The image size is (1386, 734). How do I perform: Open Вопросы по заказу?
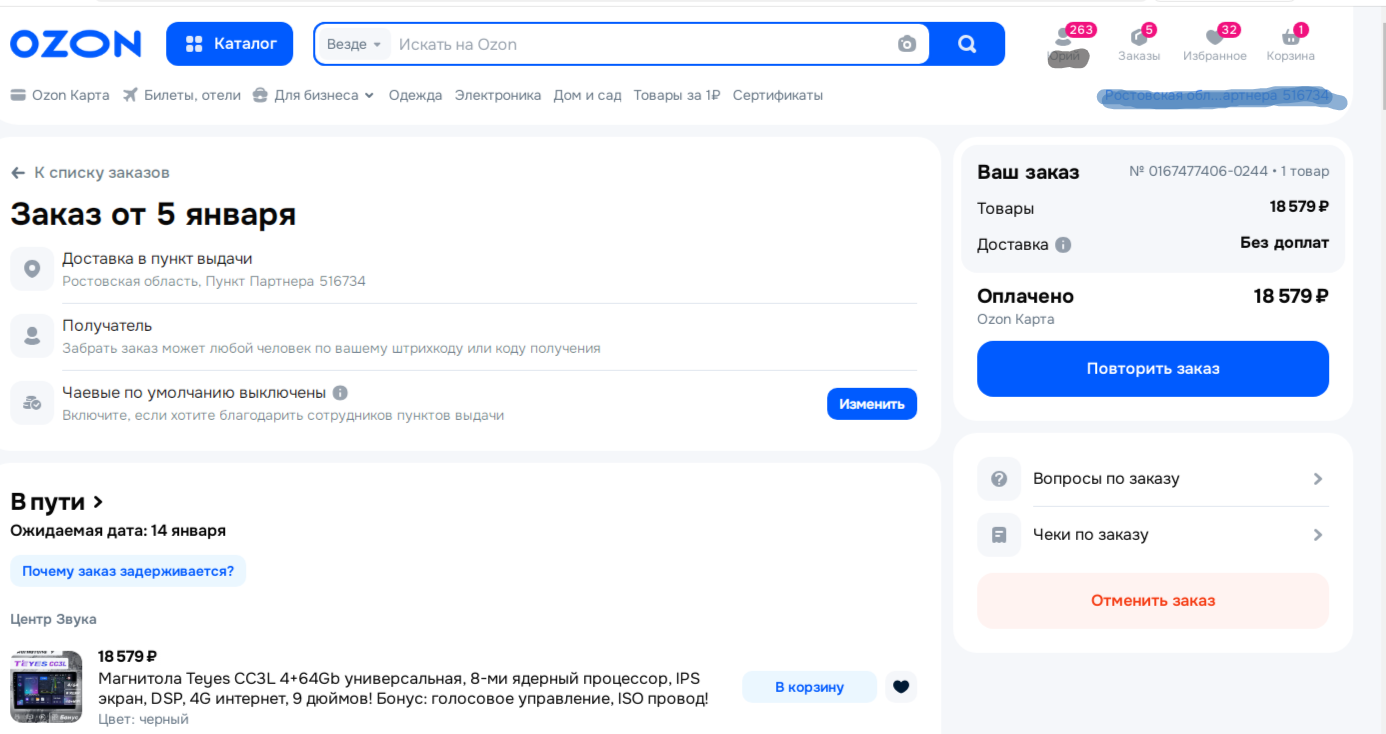(1153, 479)
